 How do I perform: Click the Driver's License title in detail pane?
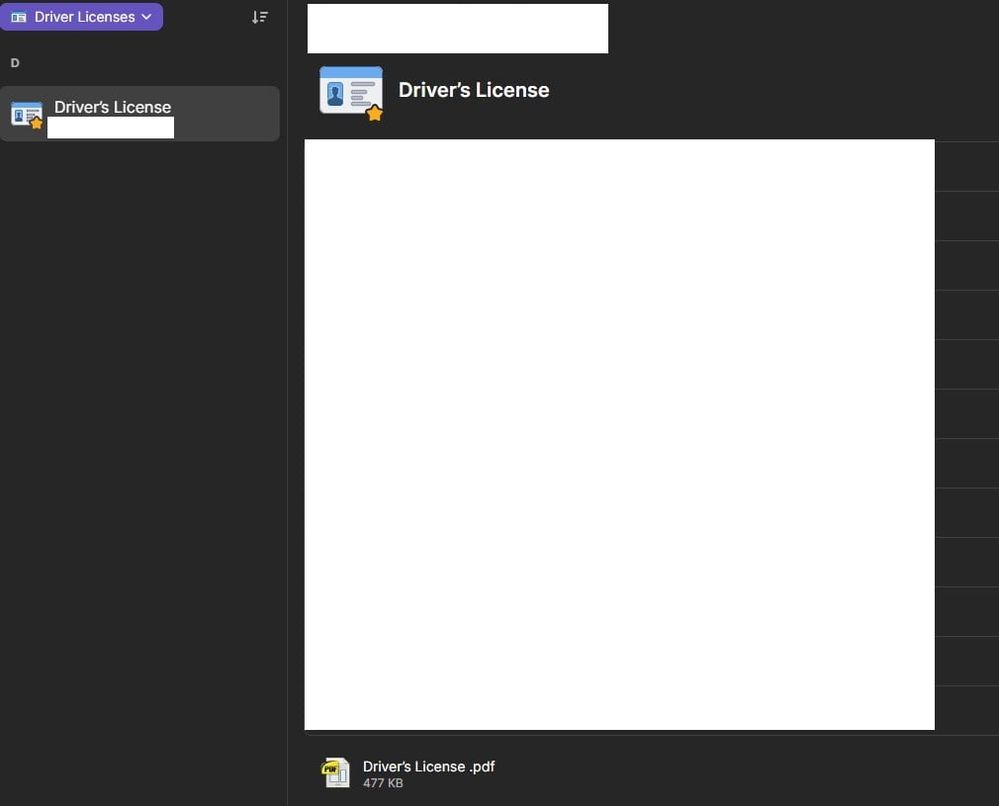click(x=473, y=90)
